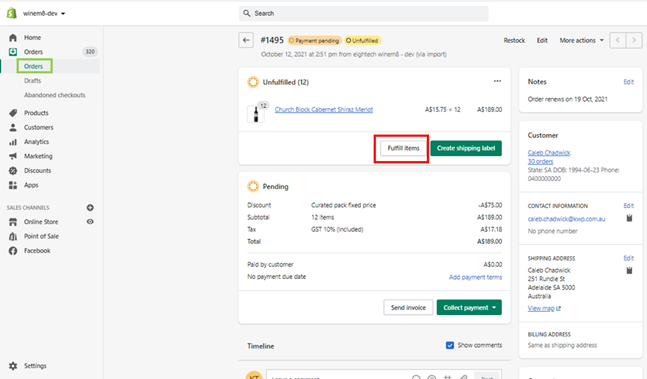Click the Products tag icon
Viewport: 647px width, 379px height.
click(13, 113)
